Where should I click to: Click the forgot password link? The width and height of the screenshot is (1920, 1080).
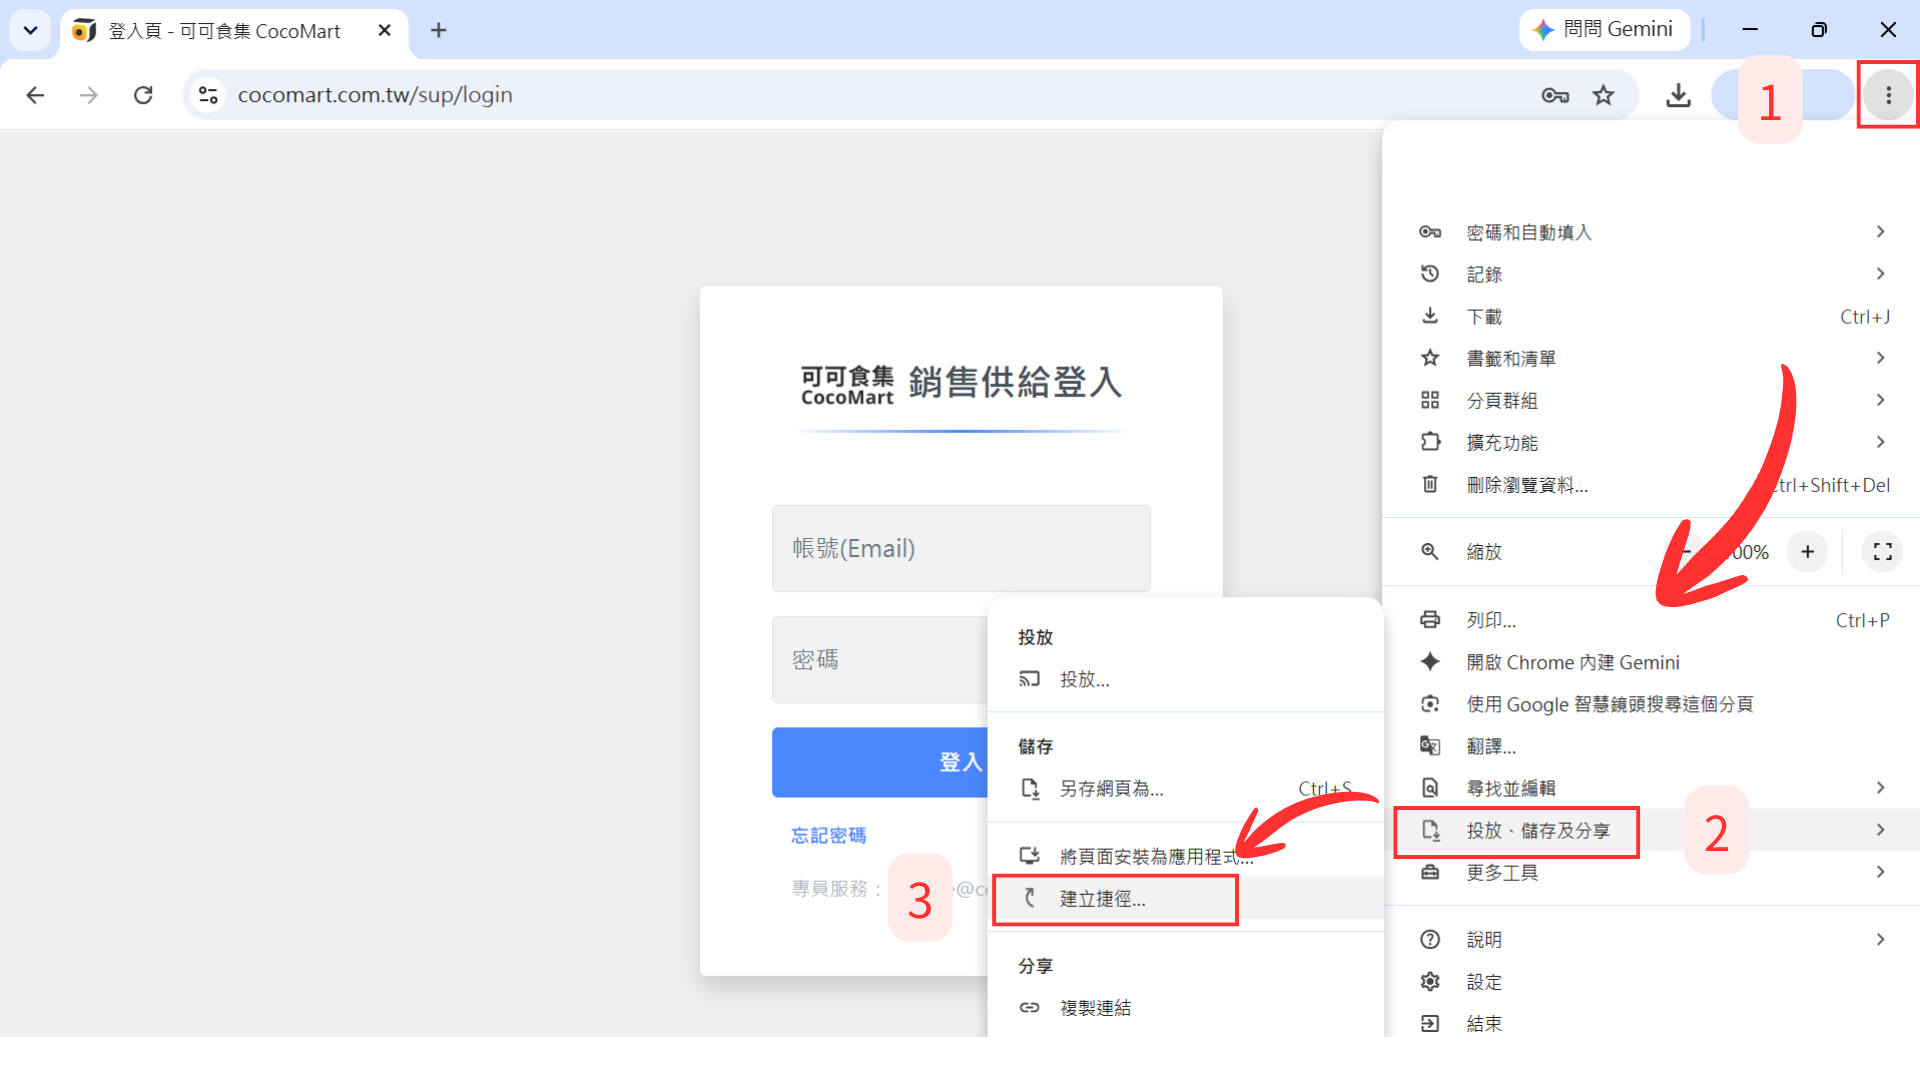click(828, 835)
